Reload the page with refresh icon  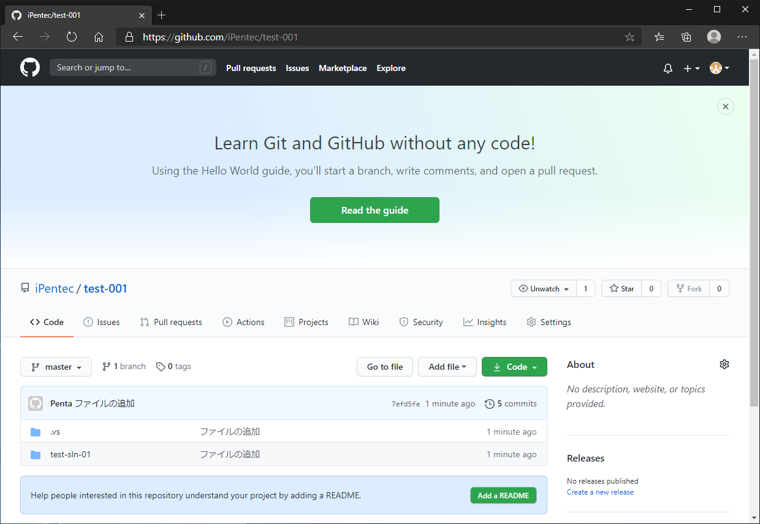pos(72,37)
